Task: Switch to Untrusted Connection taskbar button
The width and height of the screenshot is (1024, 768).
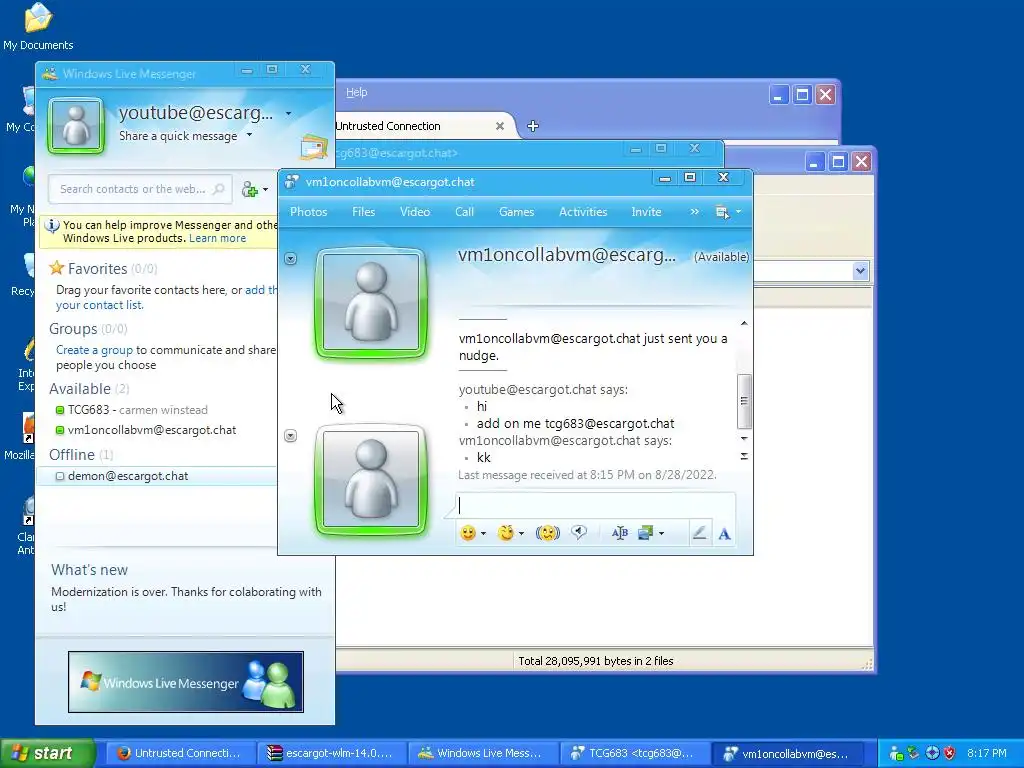Action: click(x=180, y=753)
